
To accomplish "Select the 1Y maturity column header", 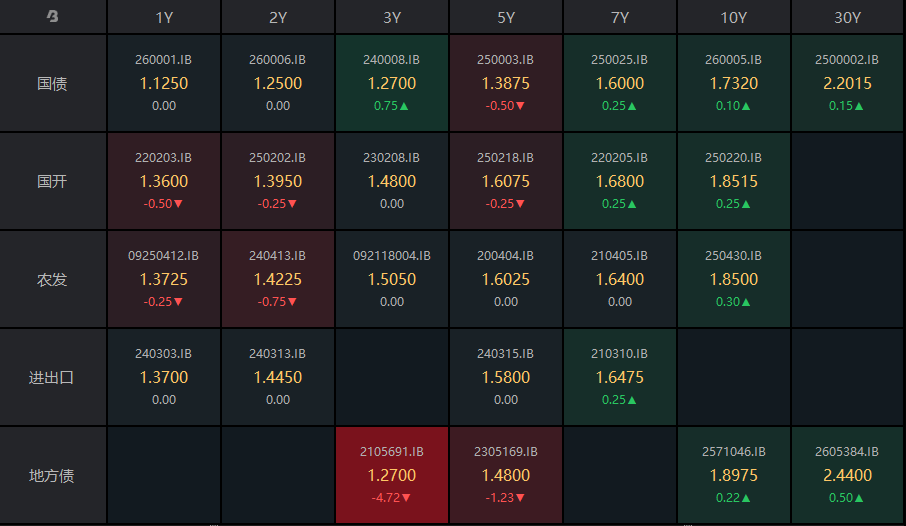I will pyautogui.click(x=164, y=17).
